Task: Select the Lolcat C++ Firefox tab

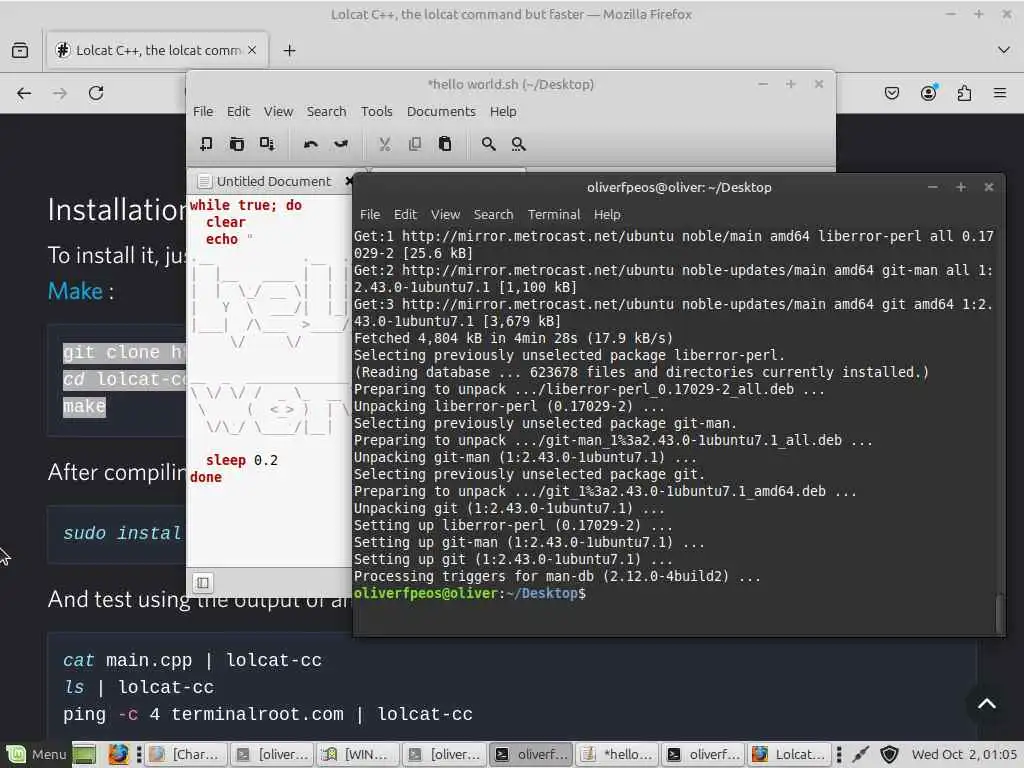Action: tap(157, 50)
